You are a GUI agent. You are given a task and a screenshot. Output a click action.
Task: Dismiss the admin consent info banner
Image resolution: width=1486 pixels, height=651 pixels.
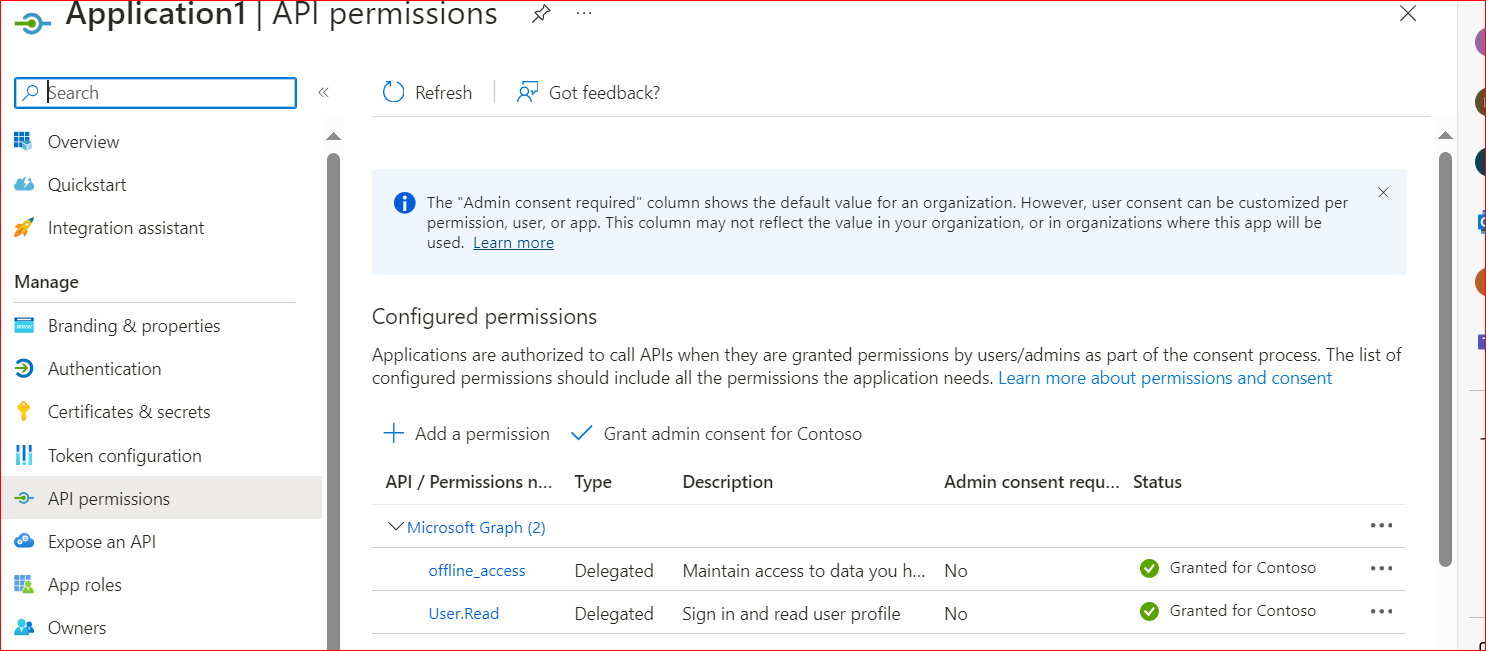tap(1383, 192)
